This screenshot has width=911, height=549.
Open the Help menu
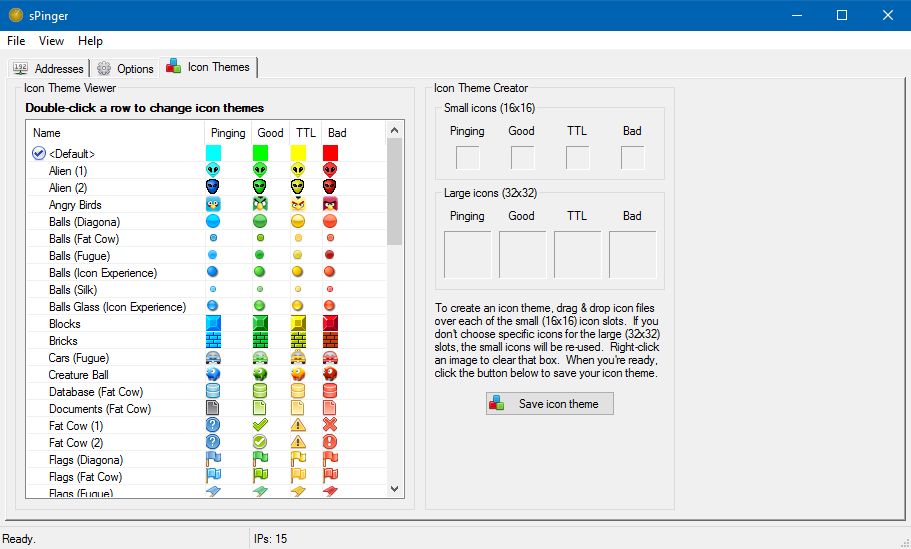pyautogui.click(x=90, y=41)
